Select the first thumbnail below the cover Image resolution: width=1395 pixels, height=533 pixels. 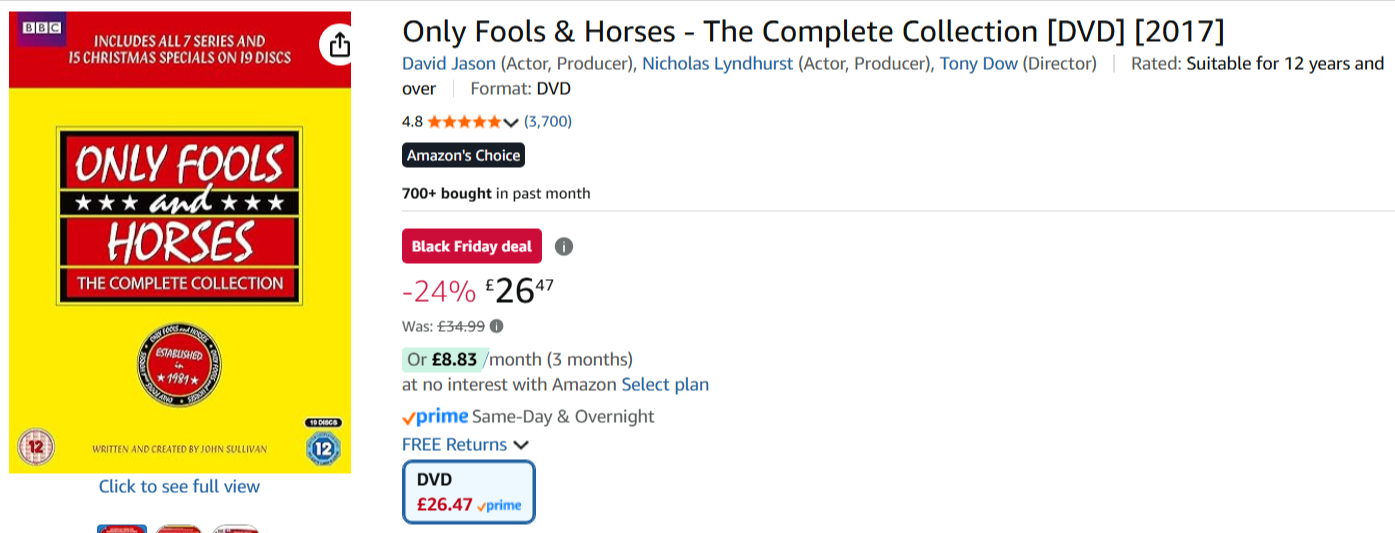pos(122,528)
